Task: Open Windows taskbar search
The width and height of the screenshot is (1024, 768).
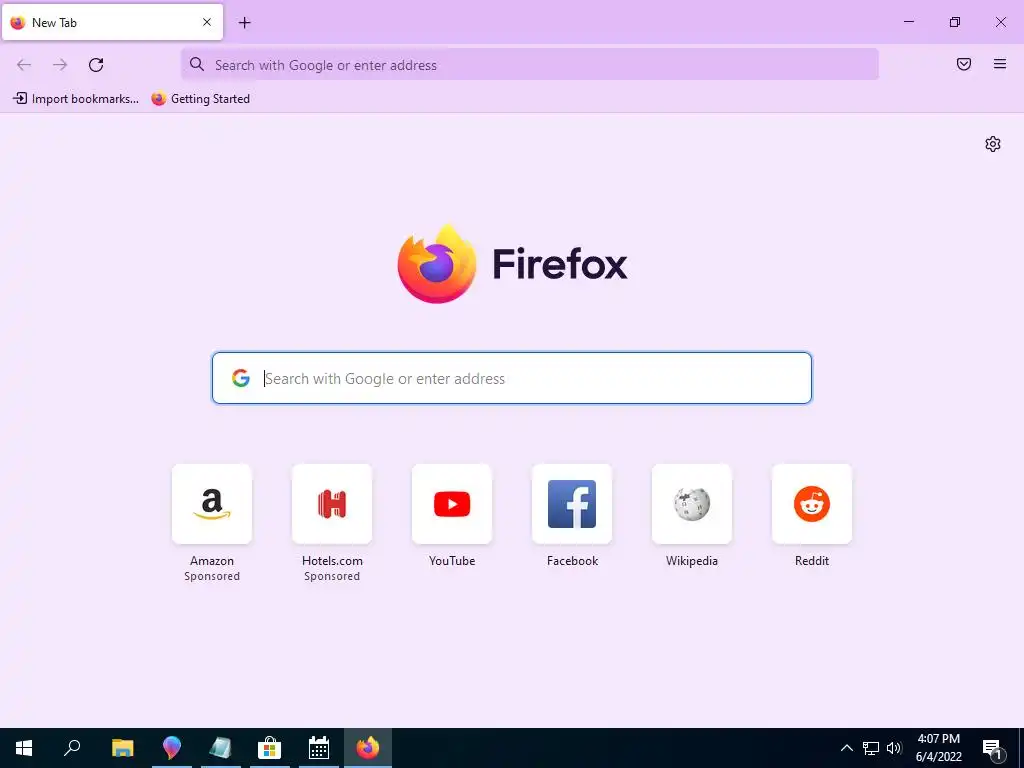Action: 72,748
